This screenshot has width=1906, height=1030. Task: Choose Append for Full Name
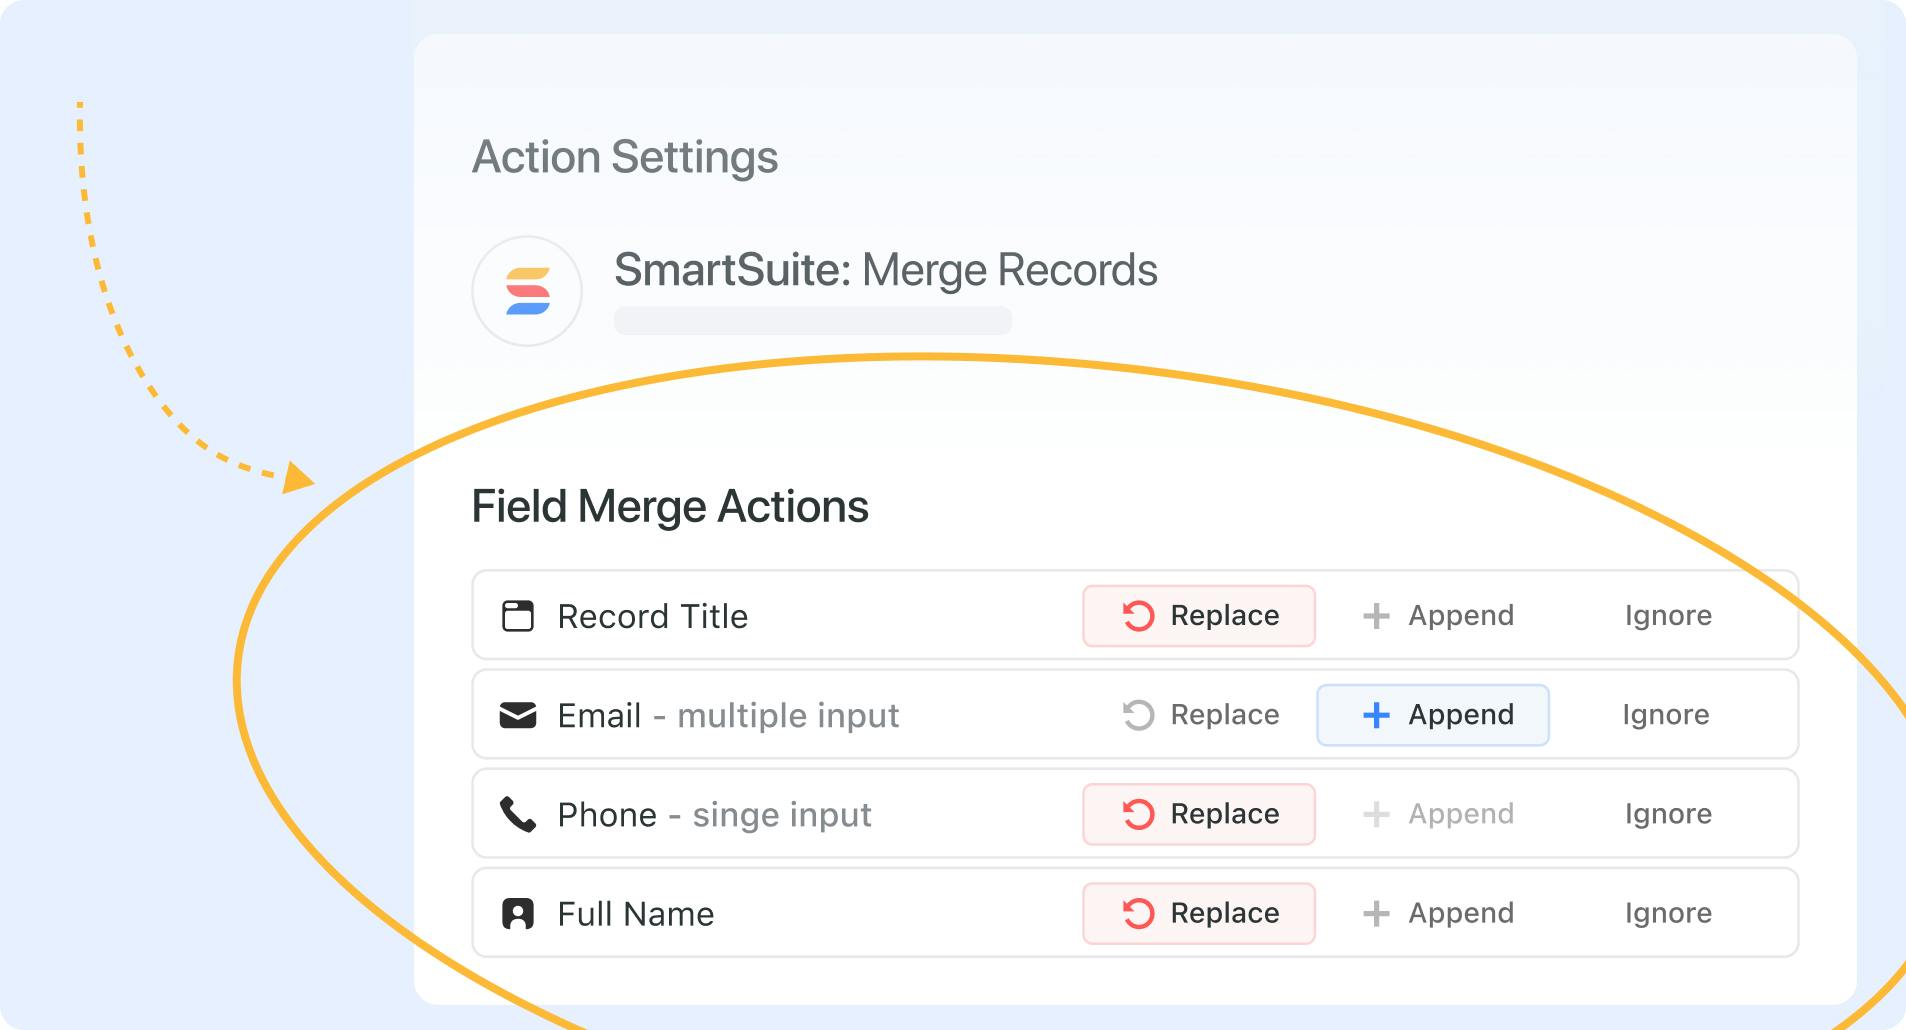point(1438,913)
